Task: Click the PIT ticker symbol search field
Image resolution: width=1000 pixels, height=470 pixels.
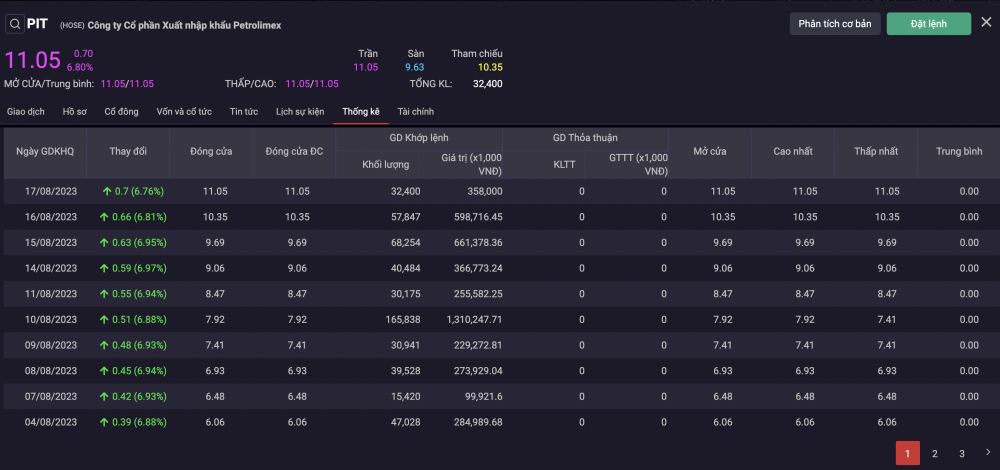Action: (37, 24)
